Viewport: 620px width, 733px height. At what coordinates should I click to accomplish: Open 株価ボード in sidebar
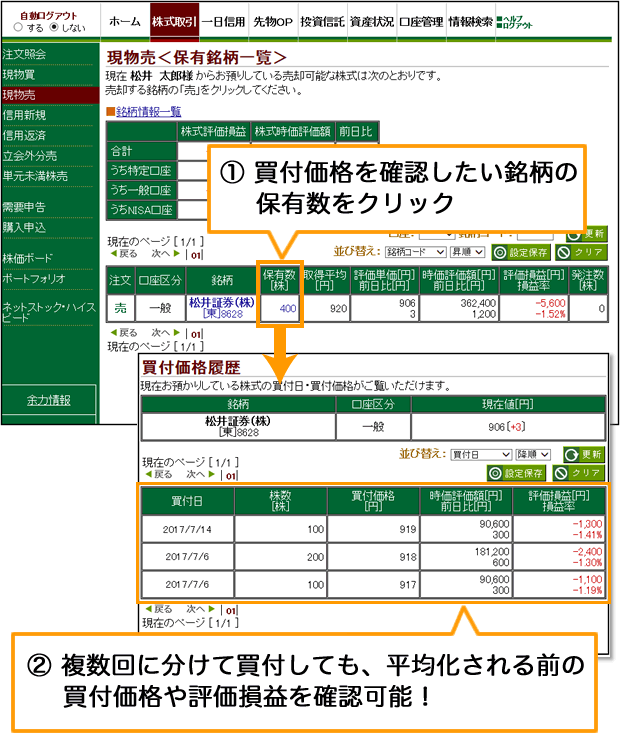(27, 258)
